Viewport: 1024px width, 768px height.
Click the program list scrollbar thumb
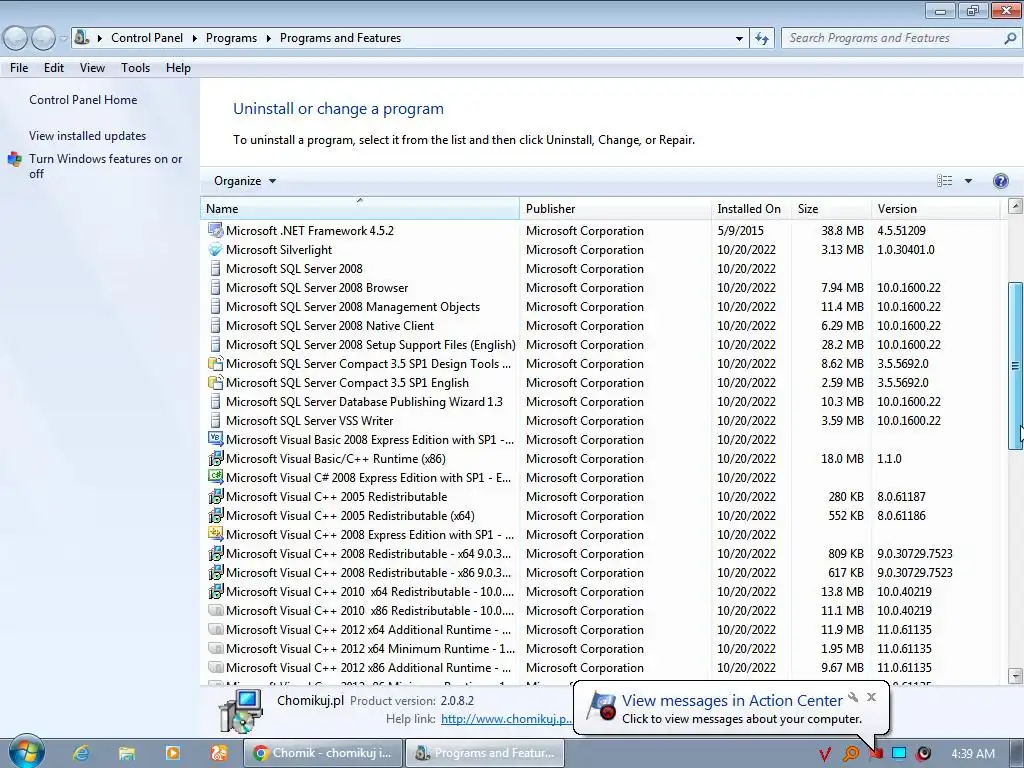click(x=1015, y=366)
